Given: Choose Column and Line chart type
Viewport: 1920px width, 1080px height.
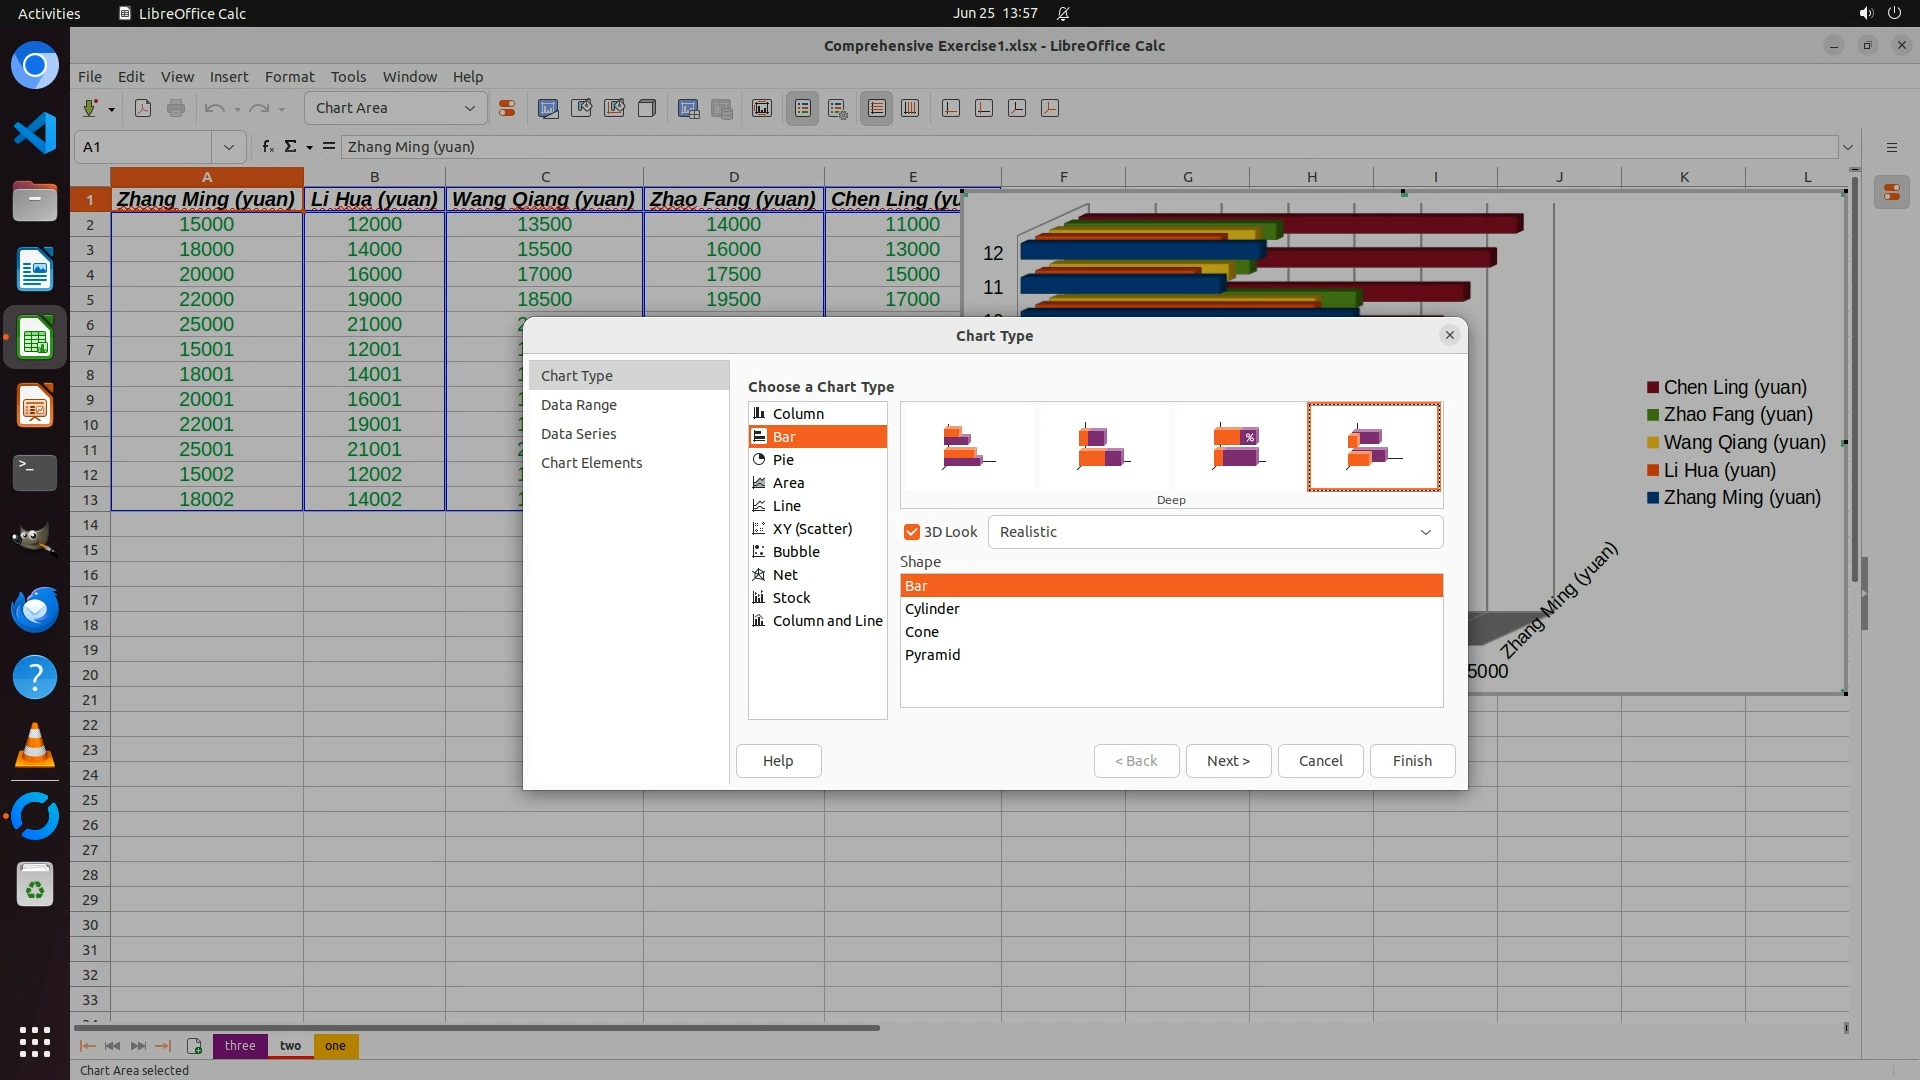Looking at the screenshot, I should (827, 621).
